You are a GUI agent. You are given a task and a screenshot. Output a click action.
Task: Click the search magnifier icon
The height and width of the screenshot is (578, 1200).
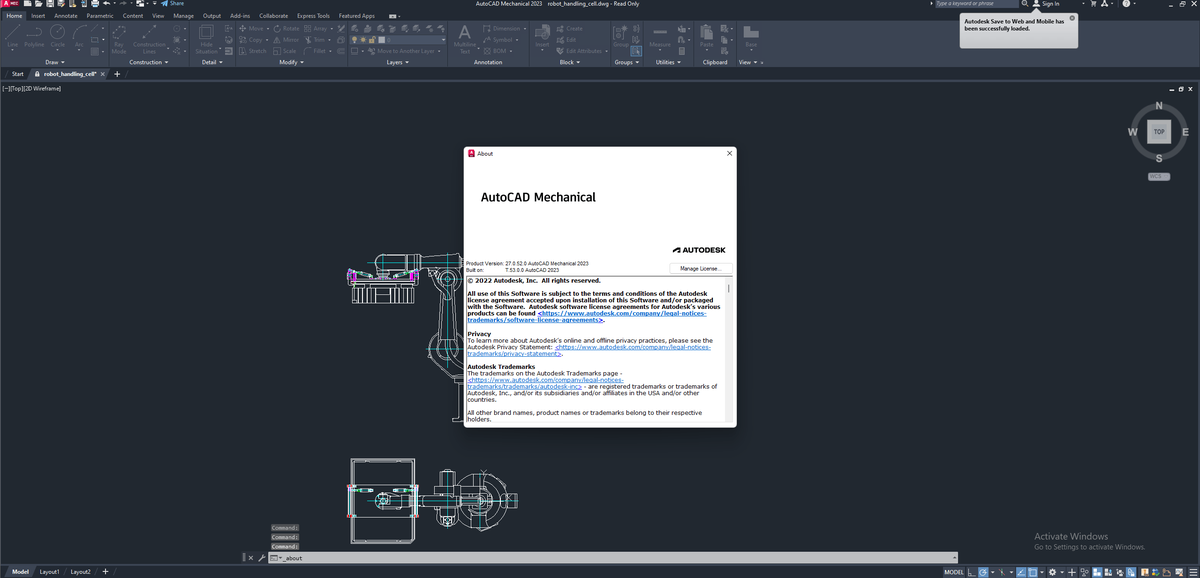(1023, 4)
